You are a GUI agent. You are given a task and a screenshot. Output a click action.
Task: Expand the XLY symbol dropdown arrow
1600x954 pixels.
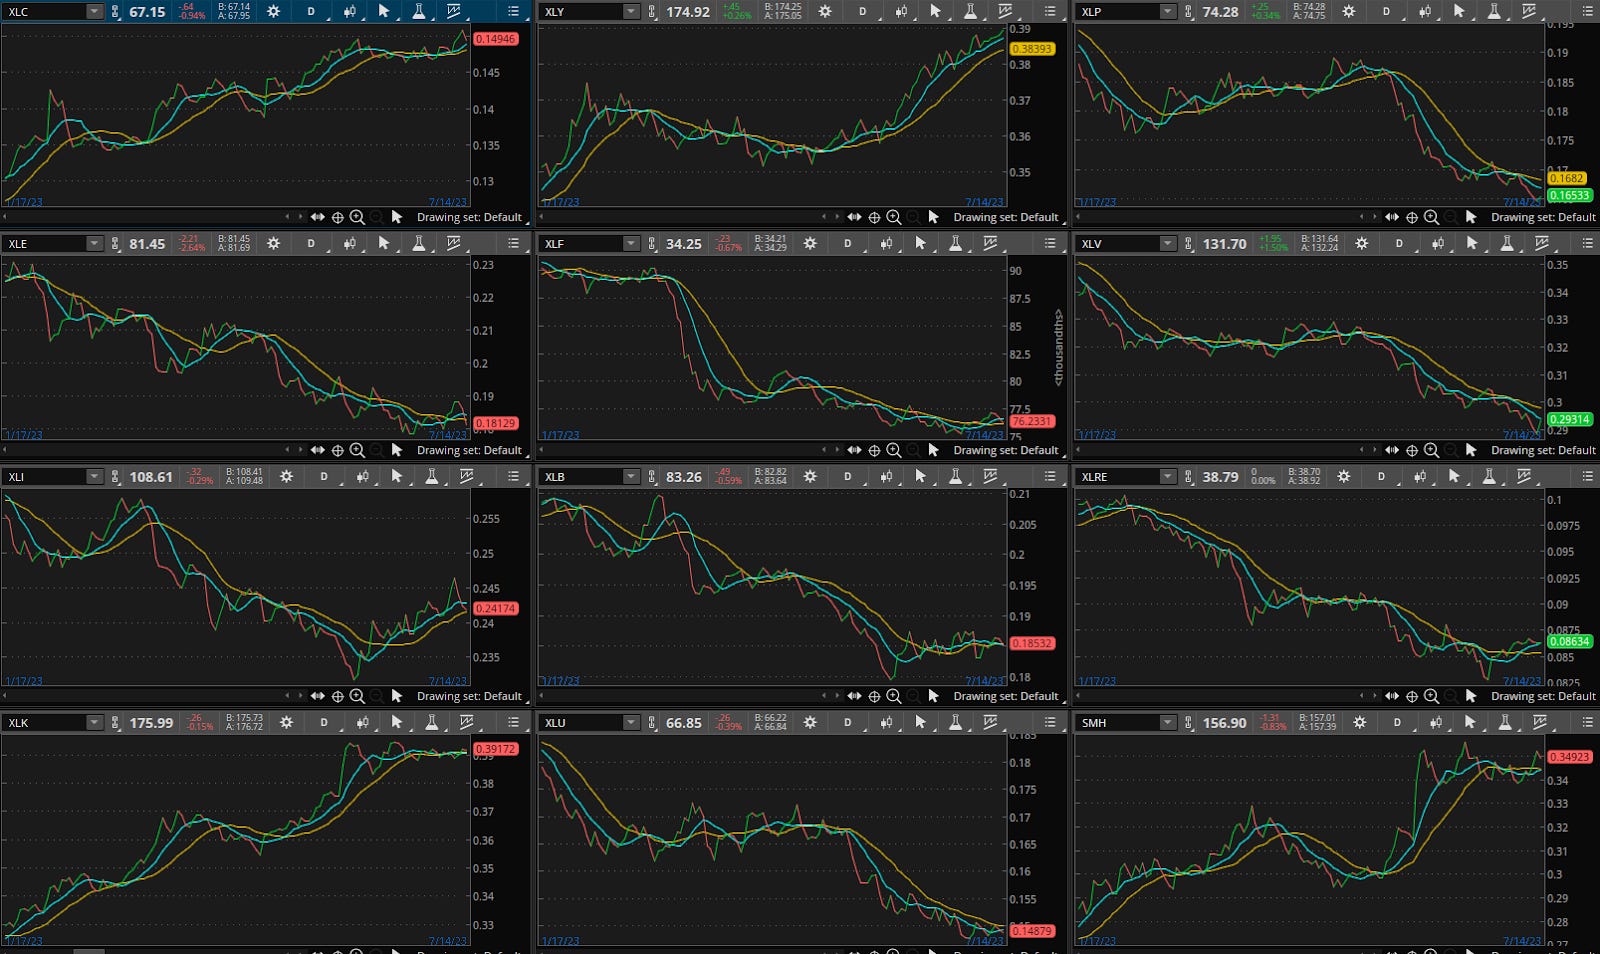pos(631,12)
